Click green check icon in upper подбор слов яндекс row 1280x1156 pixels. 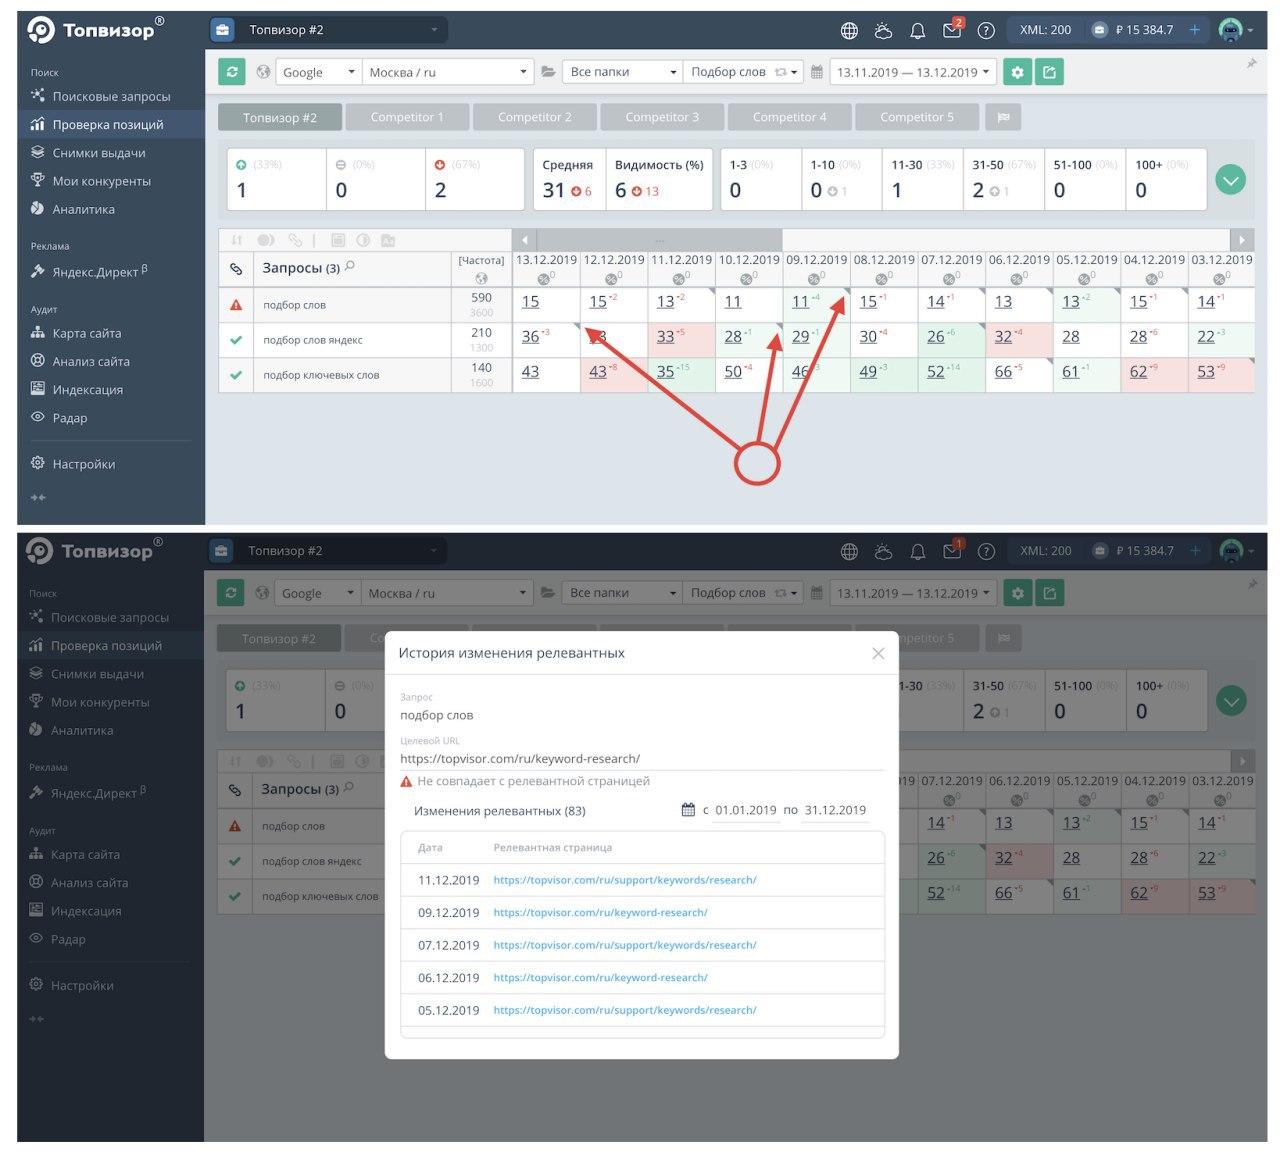(x=236, y=340)
